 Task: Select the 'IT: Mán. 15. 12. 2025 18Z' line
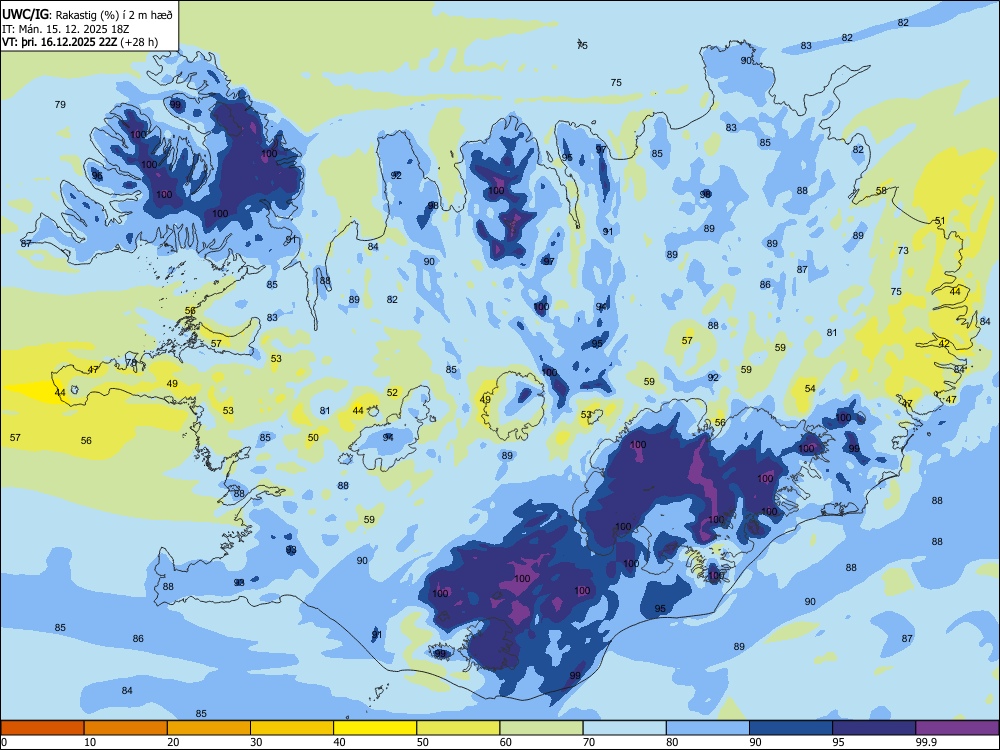click(66, 29)
